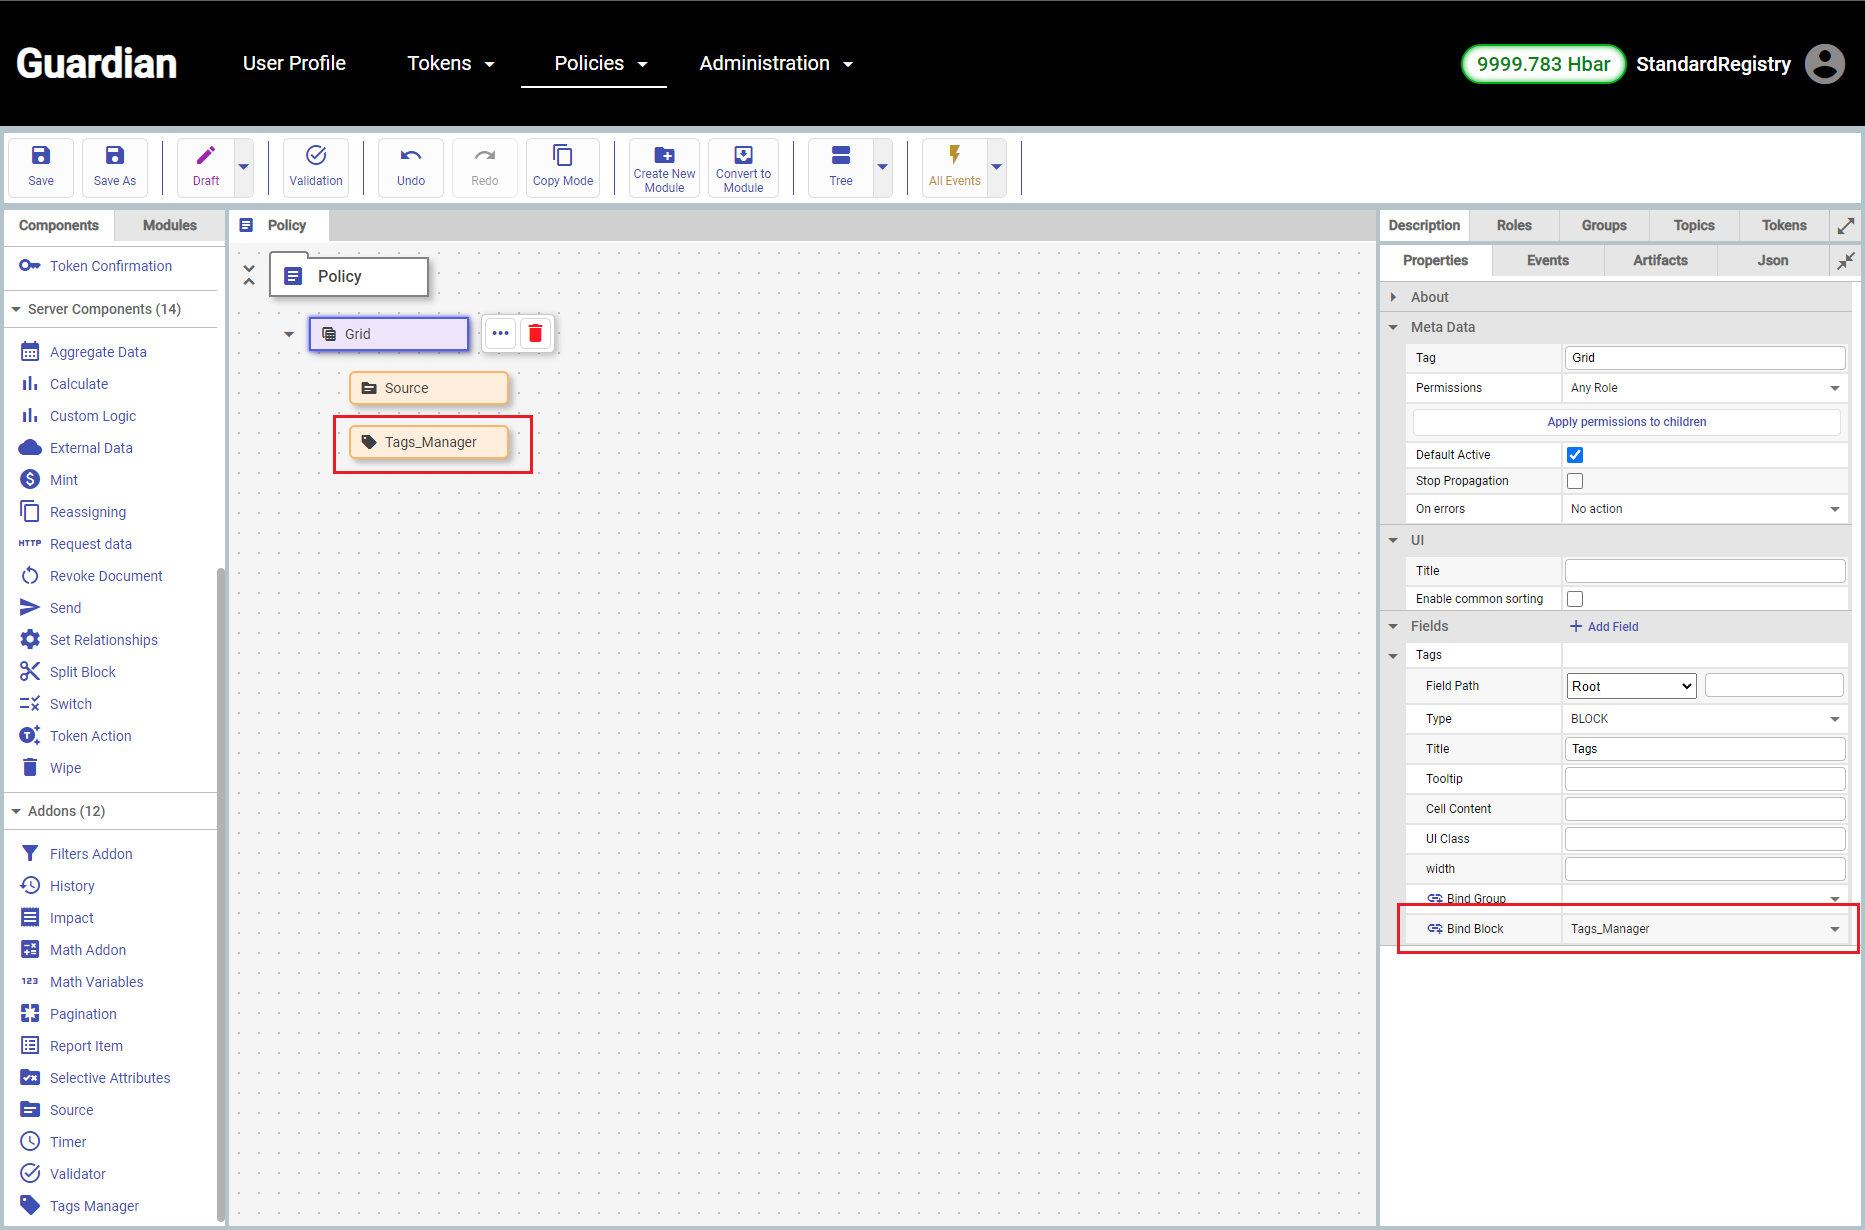The height and width of the screenshot is (1230, 1865).
Task: Click the Add Field link
Action: point(1604,627)
